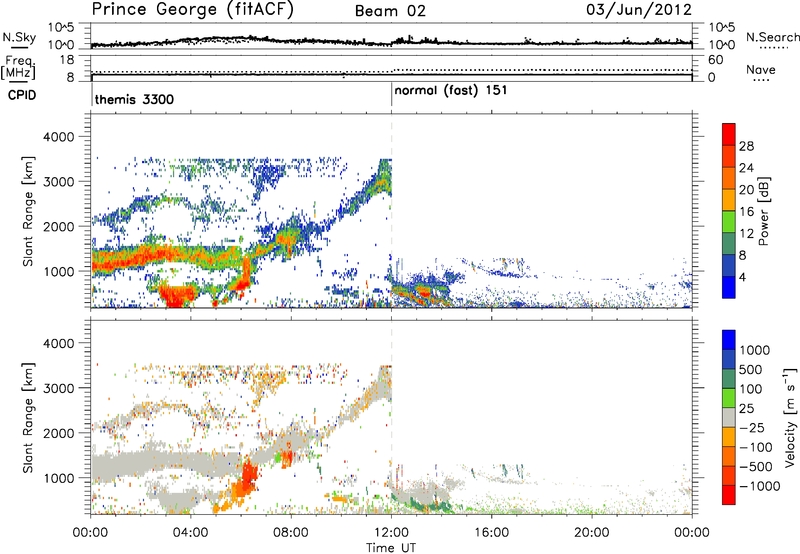Click the Velocity colorbar segment between 25 and 100
The image size is (800, 554).
click(x=729, y=398)
